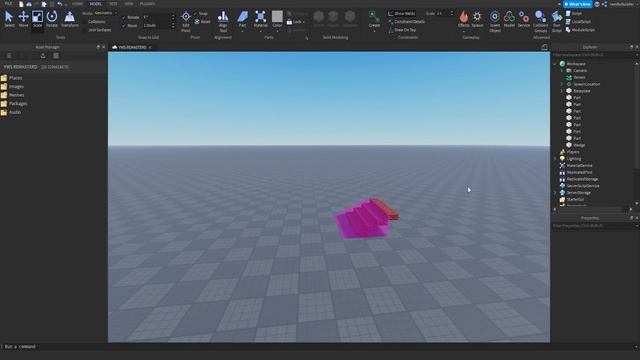Select the Select tool in ribbon

coord(9,19)
